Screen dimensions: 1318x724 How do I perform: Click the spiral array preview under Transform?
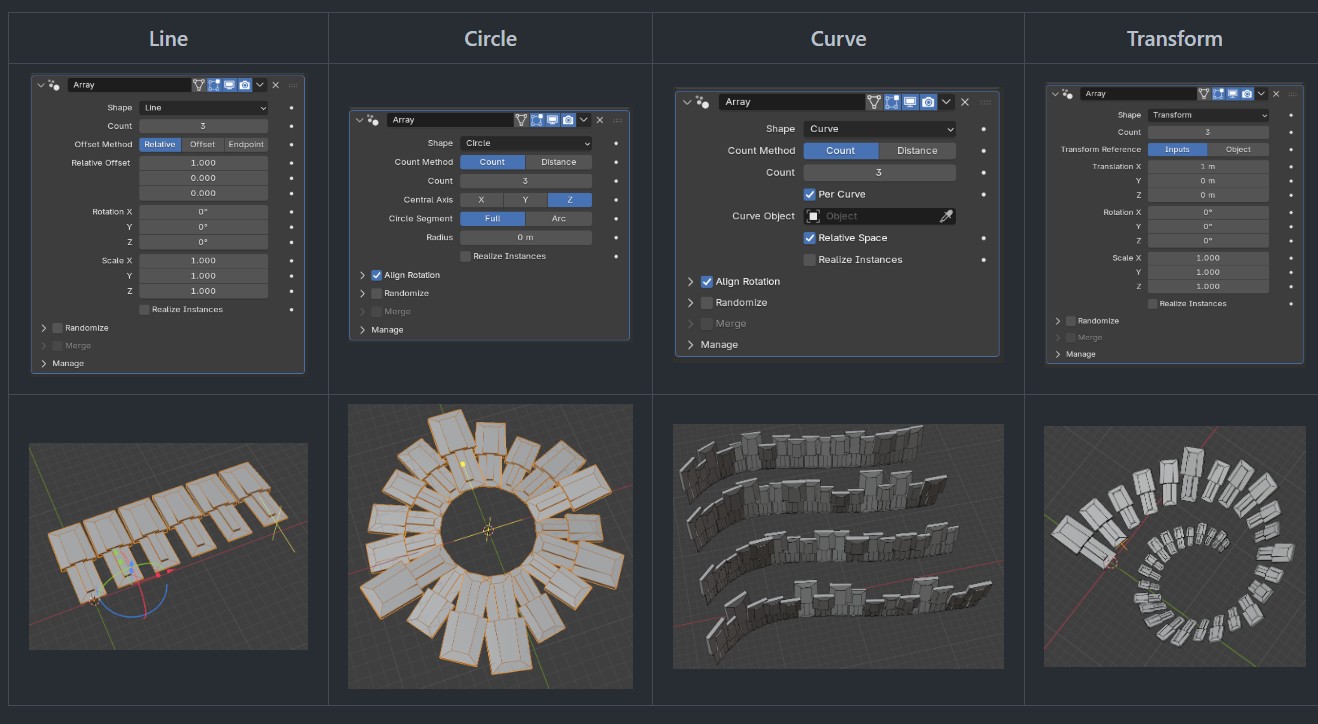pyautogui.click(x=1174, y=546)
